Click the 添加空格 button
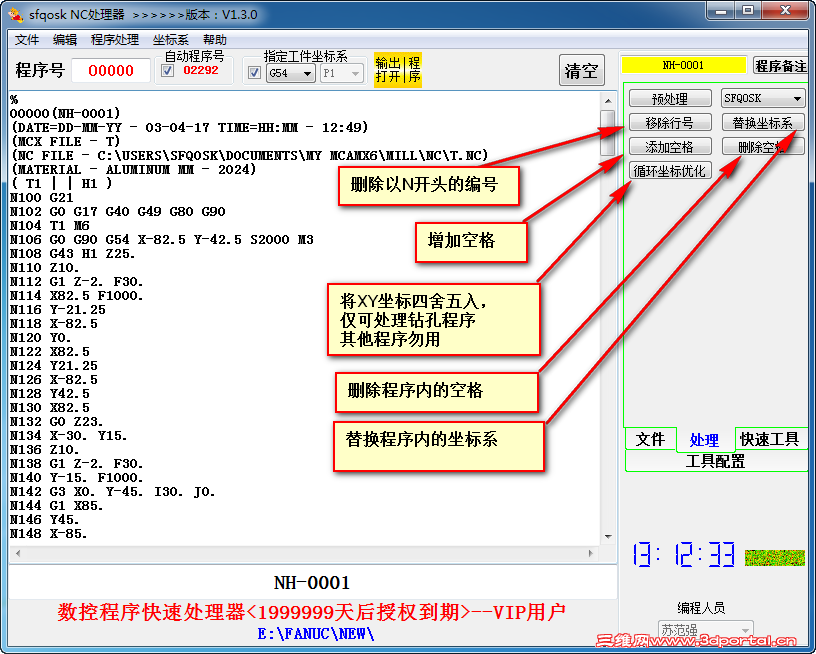Screen dimensions: 816x654 tap(670, 147)
